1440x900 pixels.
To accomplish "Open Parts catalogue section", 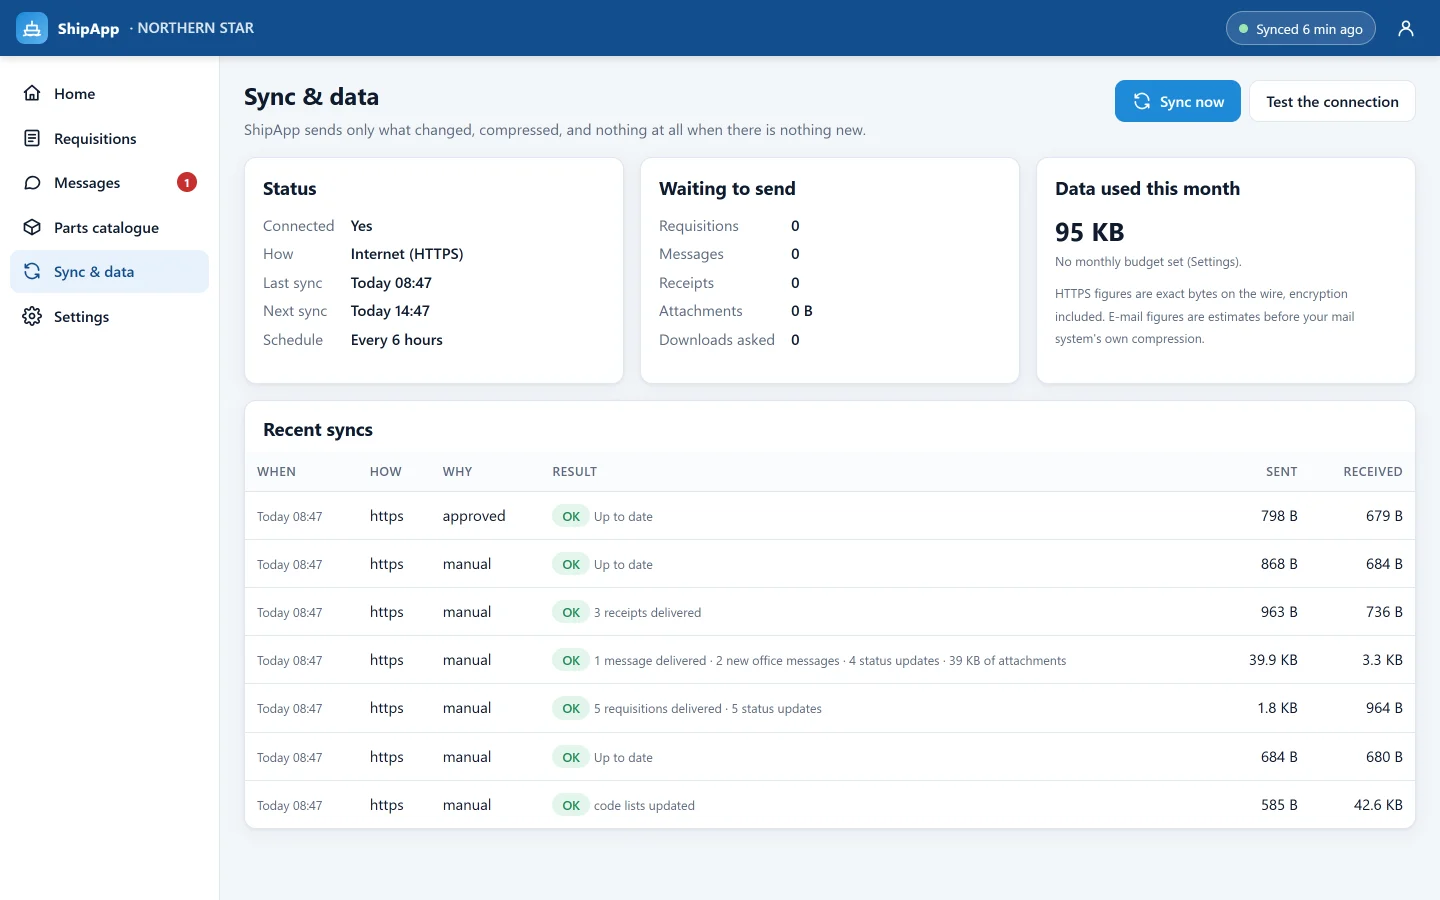I will 109,227.
